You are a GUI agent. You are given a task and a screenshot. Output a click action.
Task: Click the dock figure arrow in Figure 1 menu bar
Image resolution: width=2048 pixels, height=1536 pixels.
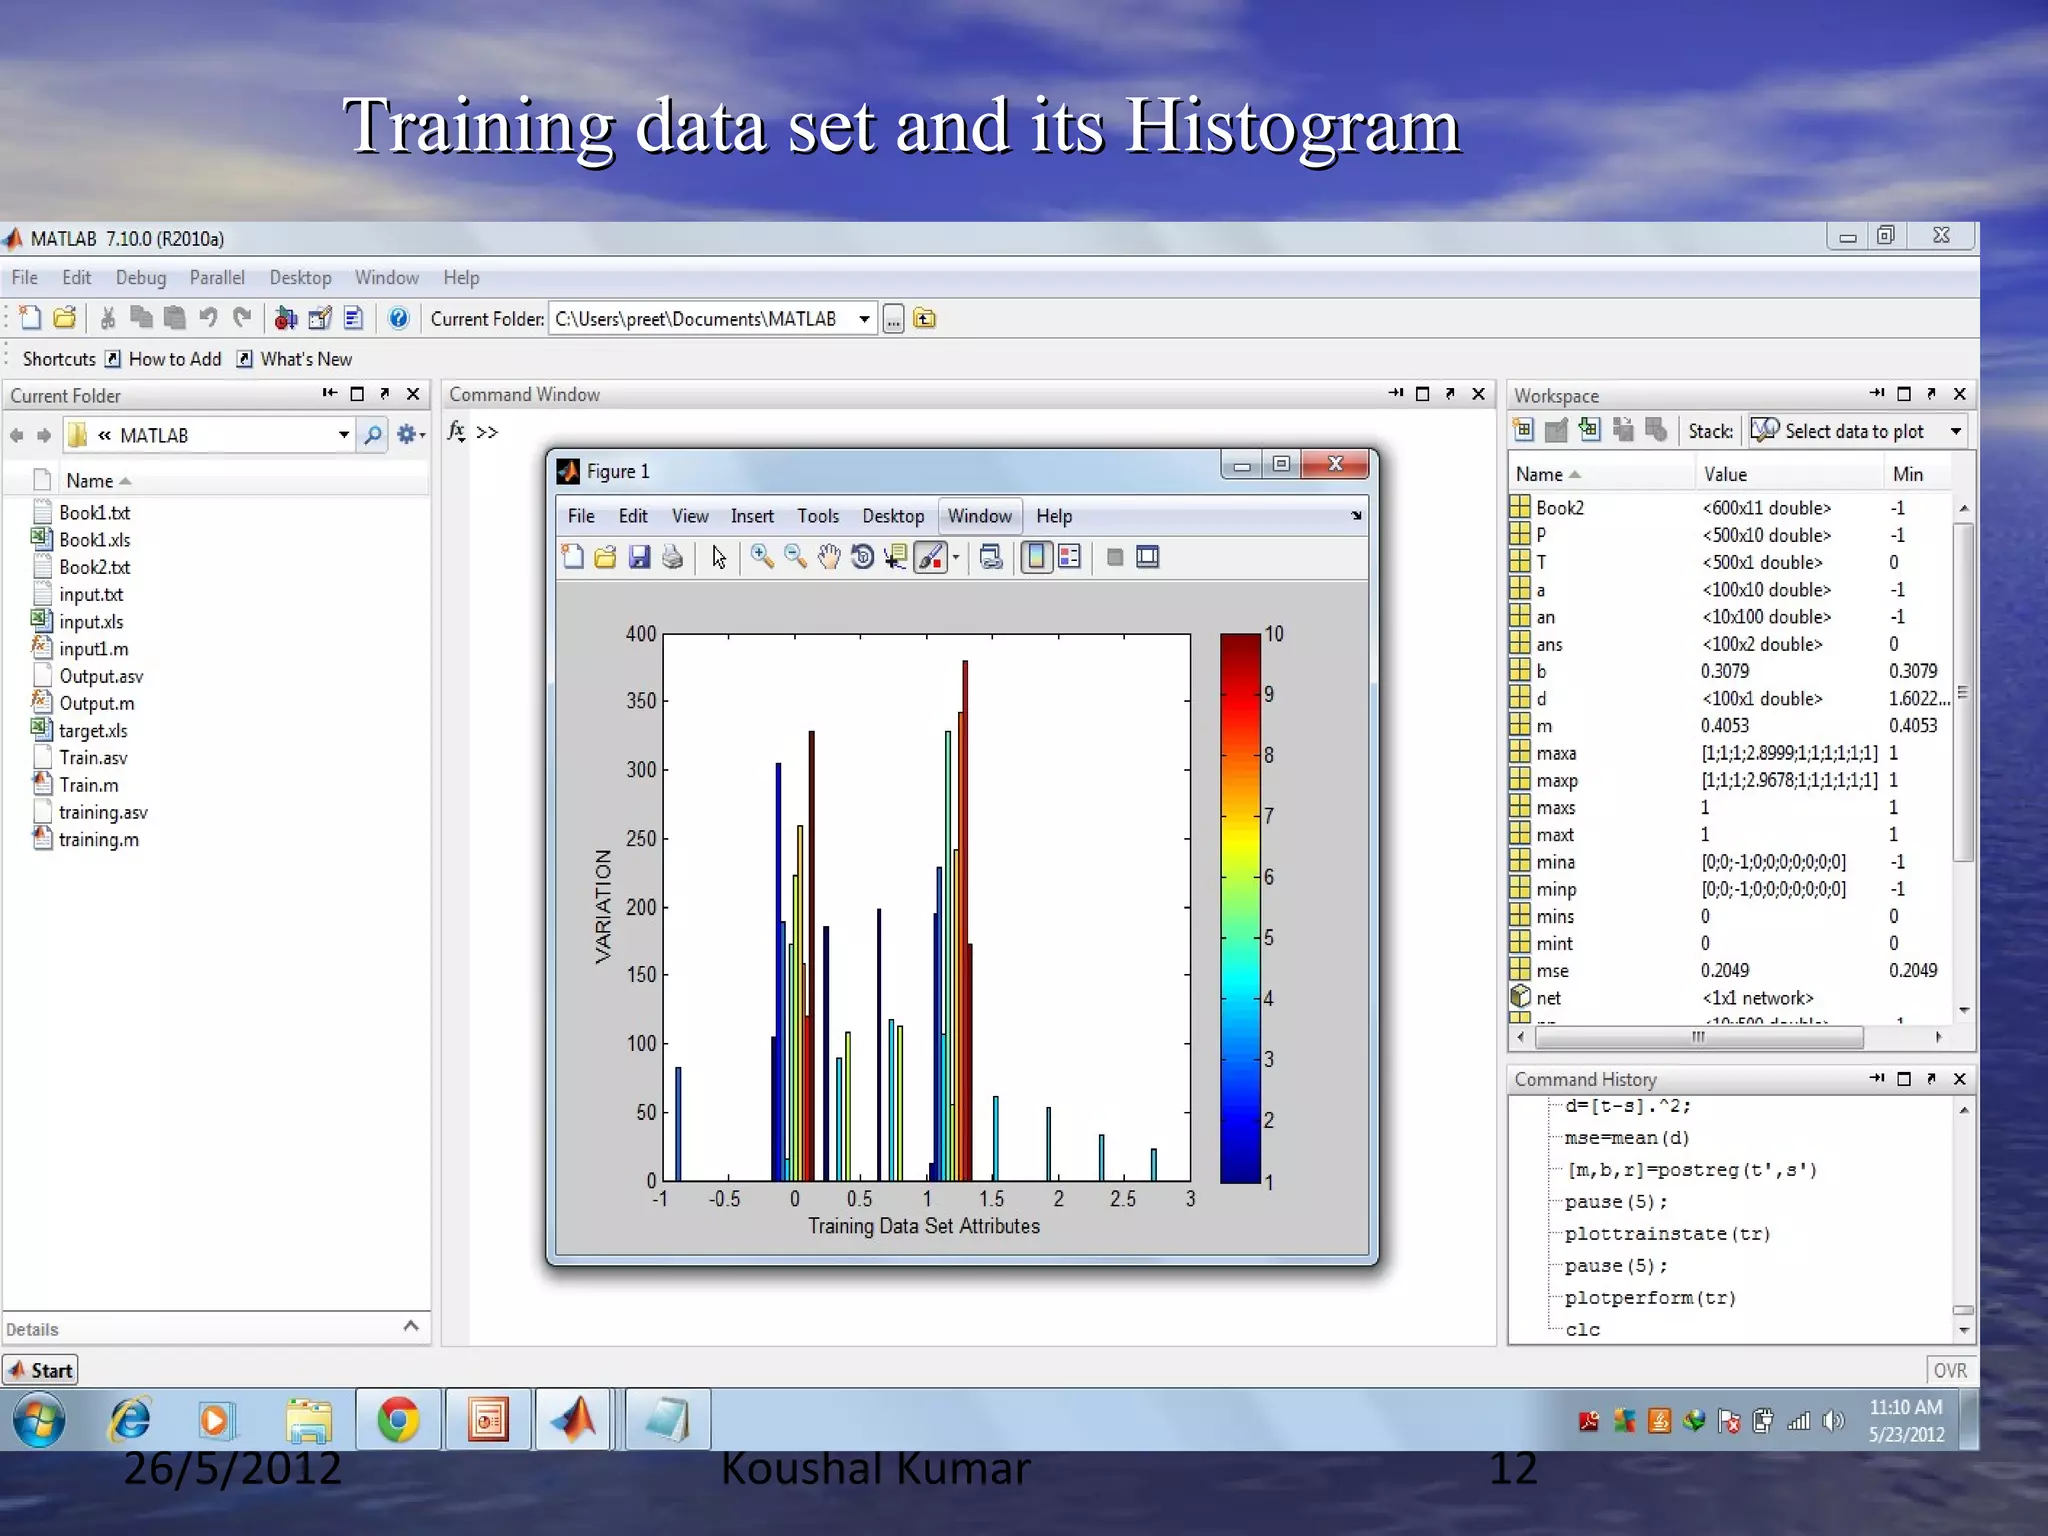click(x=1356, y=516)
